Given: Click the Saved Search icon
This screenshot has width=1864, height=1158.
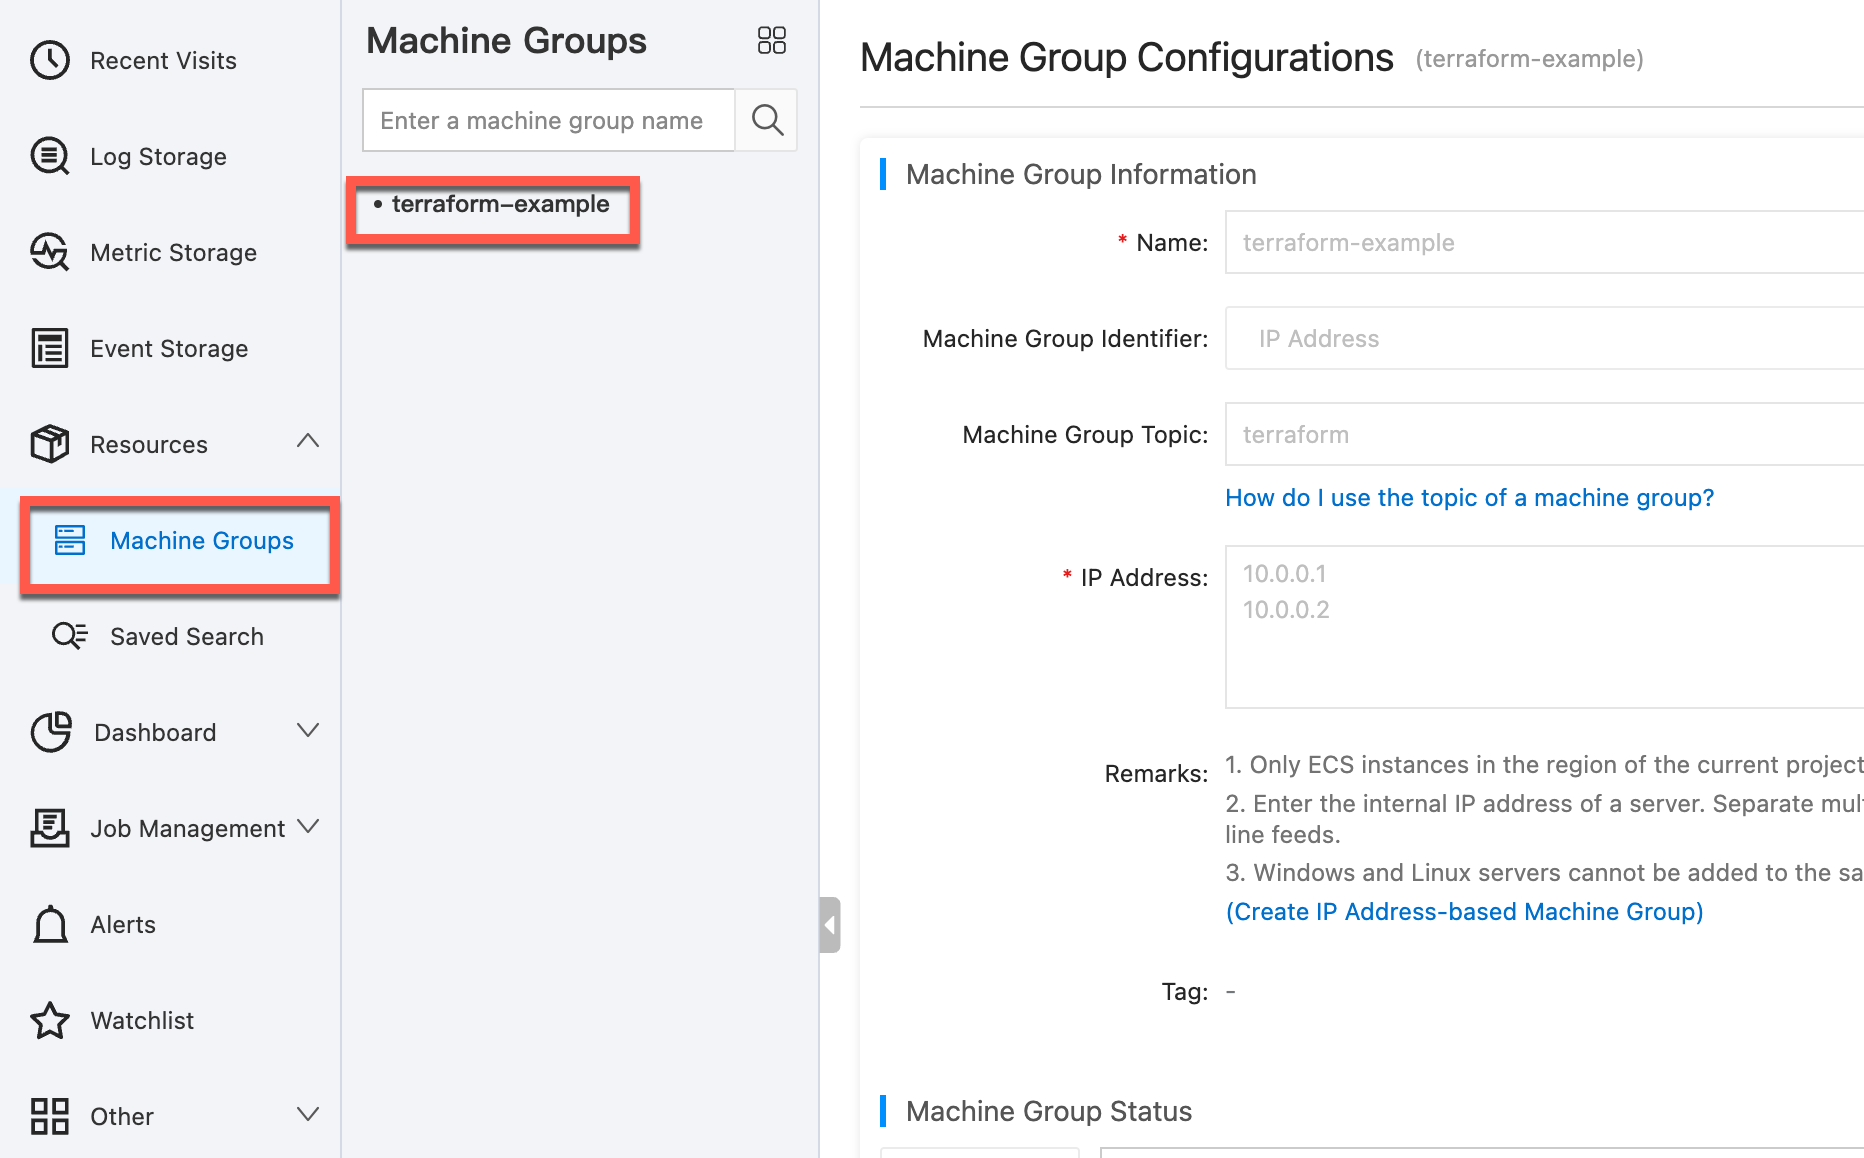Looking at the screenshot, I should click(x=70, y=636).
